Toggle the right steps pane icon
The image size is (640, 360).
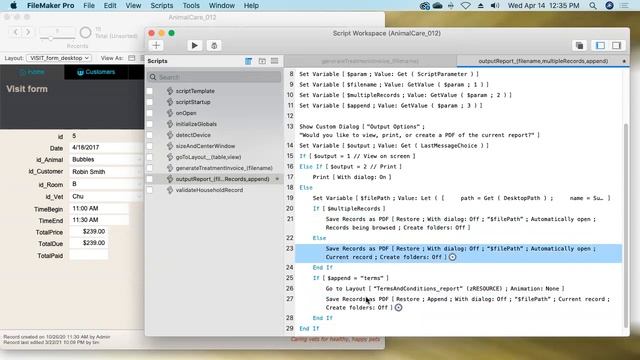click(616, 45)
